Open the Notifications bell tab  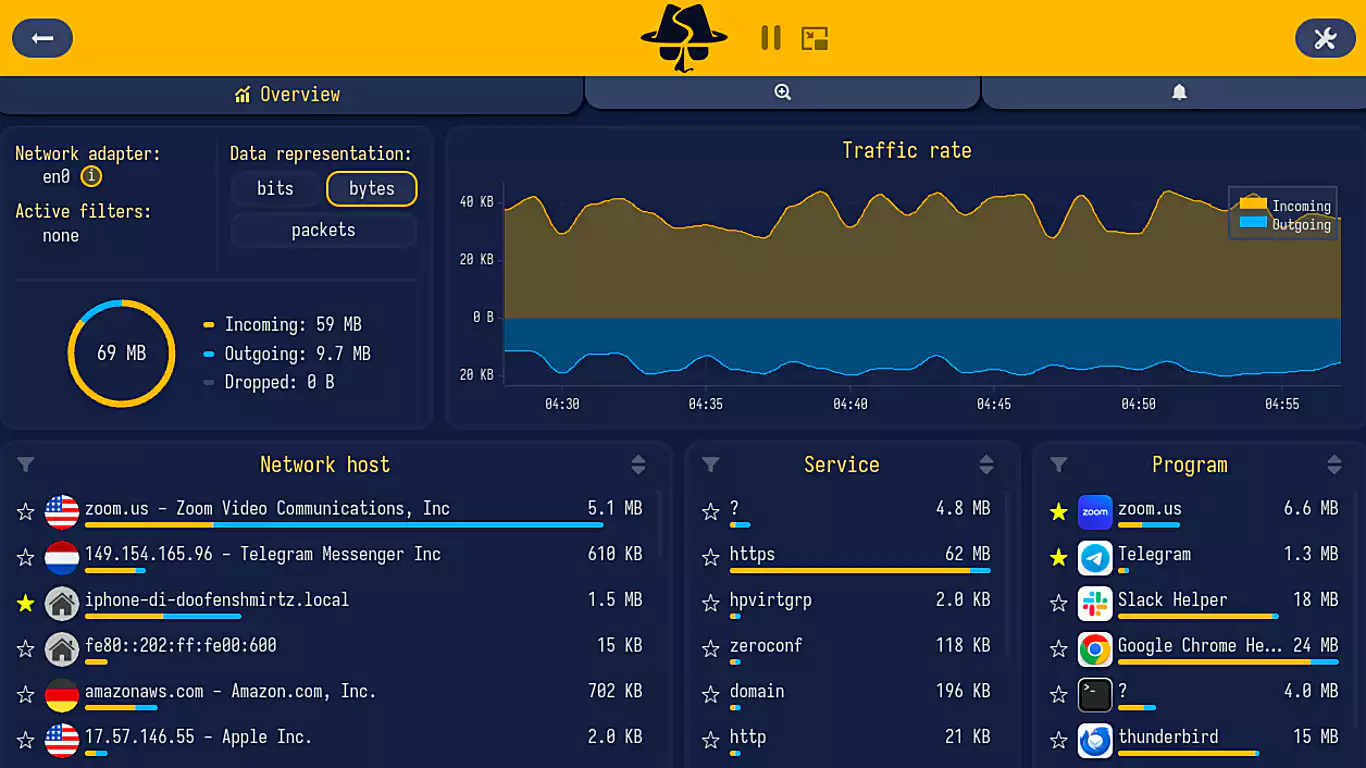pyautogui.click(x=1179, y=92)
